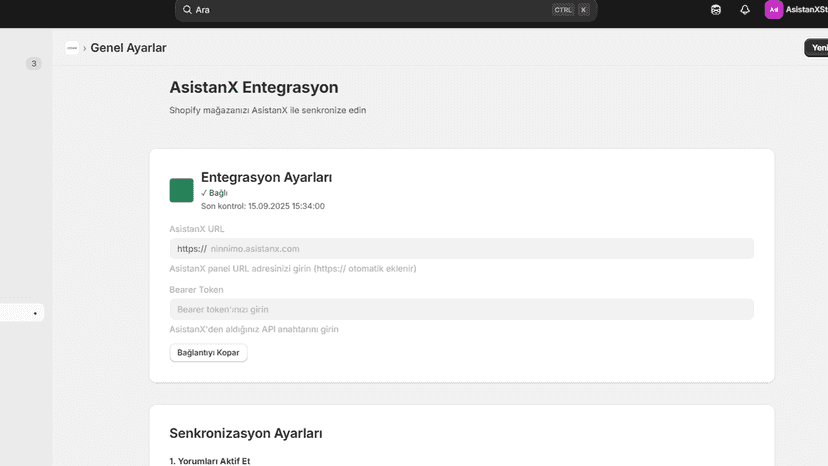Click the AsistanX Entegrasyon title
Image resolution: width=828 pixels, height=466 pixels.
coord(253,87)
